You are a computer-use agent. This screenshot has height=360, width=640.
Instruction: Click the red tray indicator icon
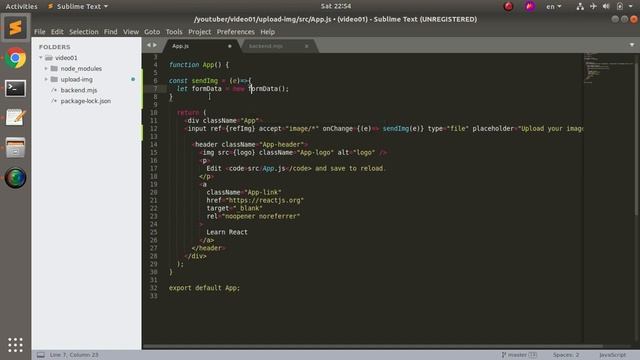point(508,6)
